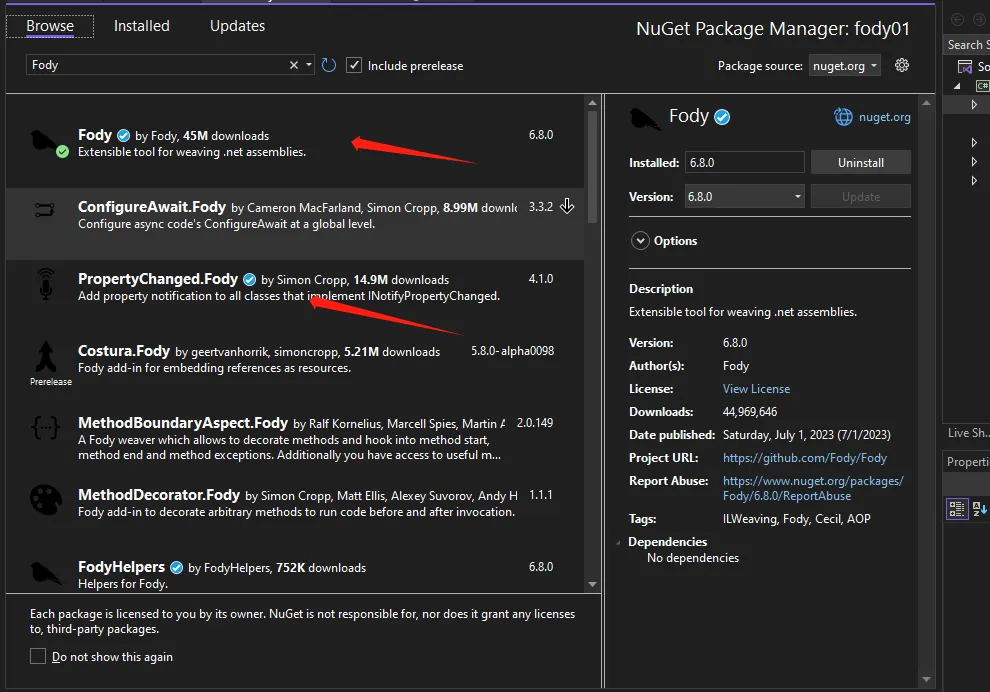
Task: Open View License link
Action: (756, 389)
